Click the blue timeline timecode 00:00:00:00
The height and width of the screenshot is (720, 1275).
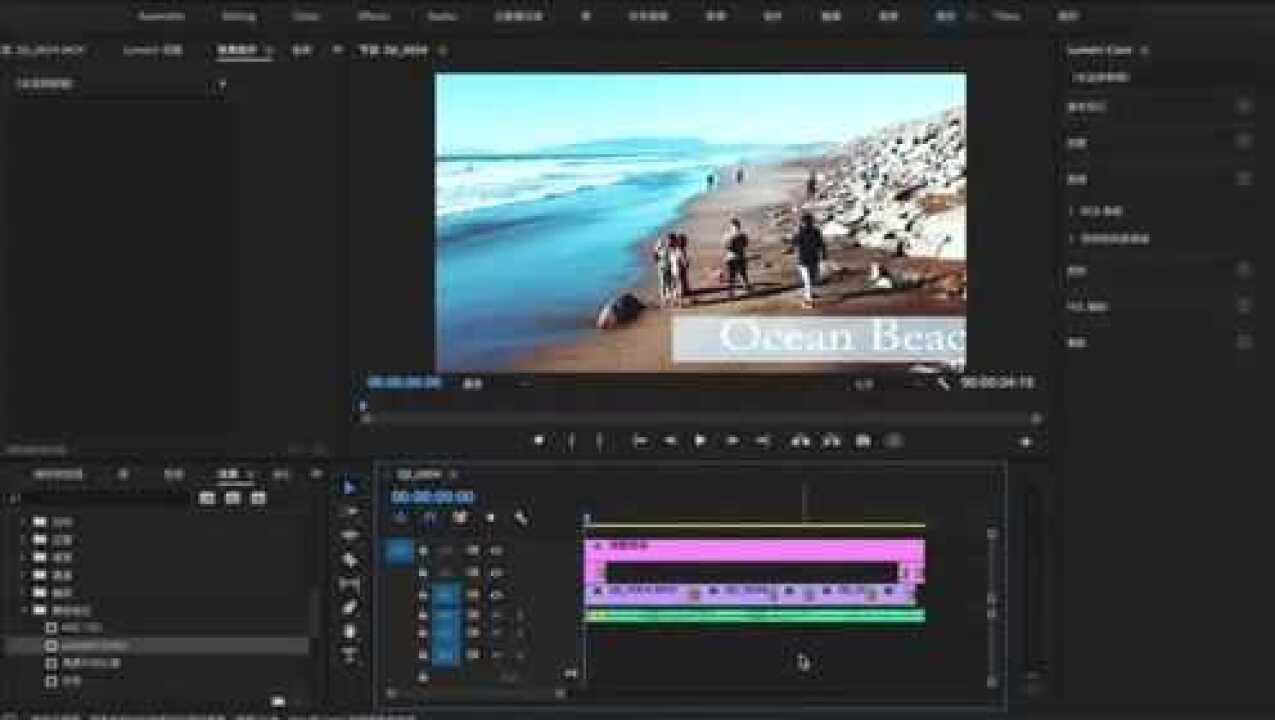click(432, 497)
